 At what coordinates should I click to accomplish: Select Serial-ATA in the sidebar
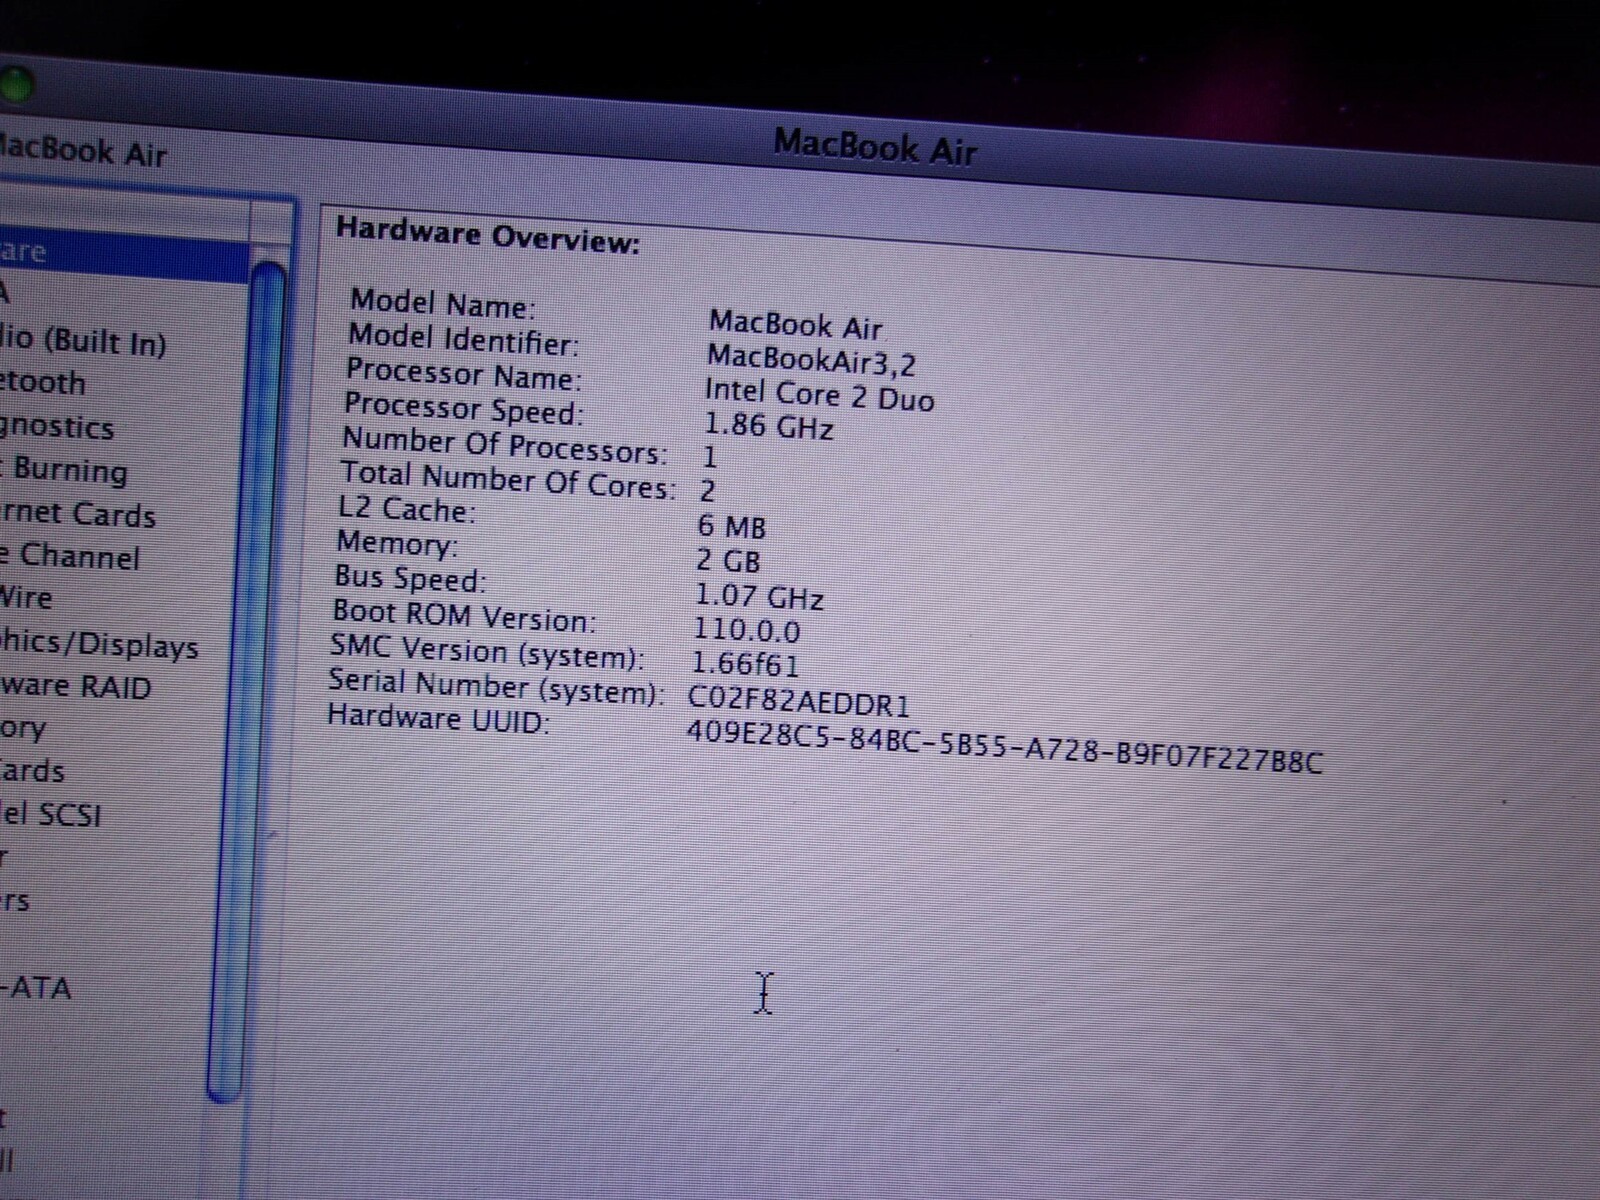tap(36, 988)
